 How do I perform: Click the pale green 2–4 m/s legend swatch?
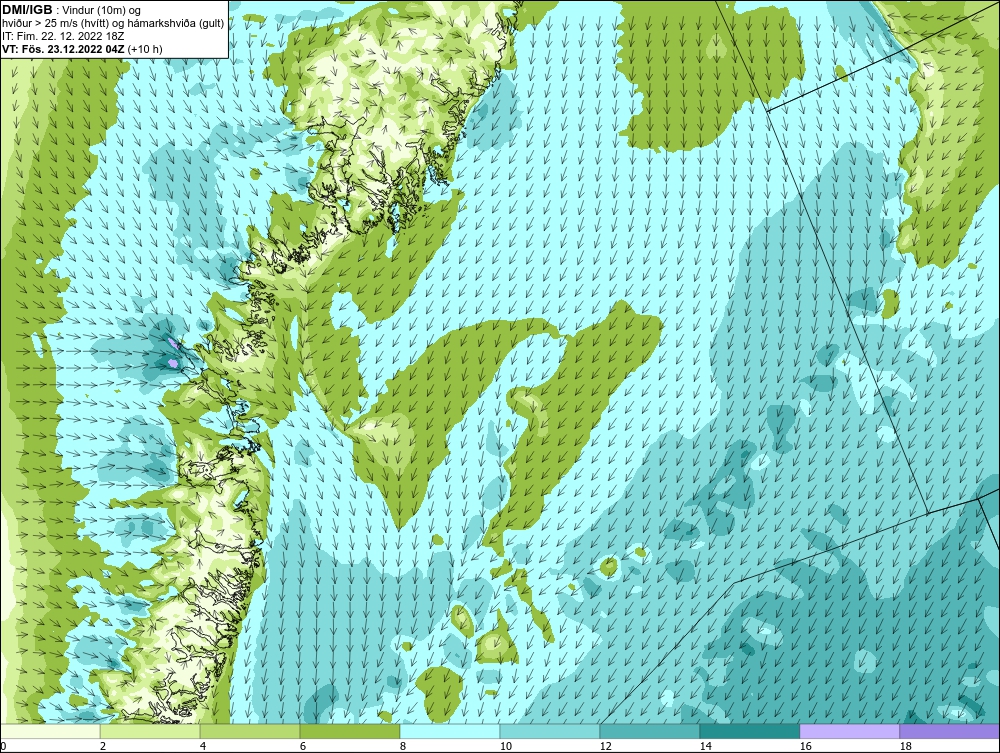tap(150, 731)
